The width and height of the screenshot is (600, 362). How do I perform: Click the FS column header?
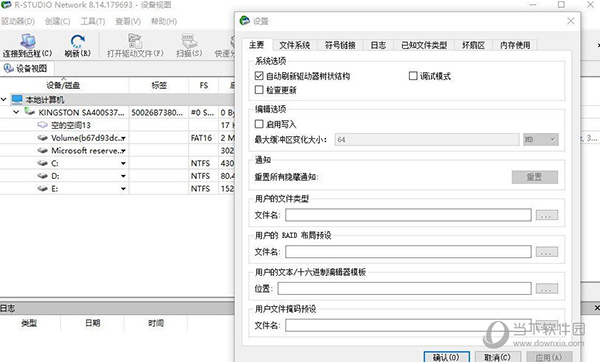tap(204, 85)
